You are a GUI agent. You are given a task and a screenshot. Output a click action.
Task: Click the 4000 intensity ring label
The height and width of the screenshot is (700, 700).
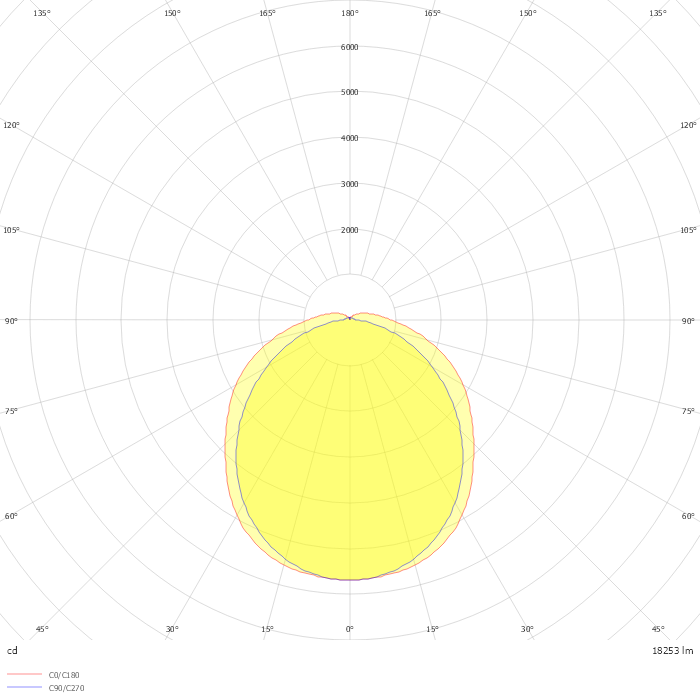[x=350, y=138]
